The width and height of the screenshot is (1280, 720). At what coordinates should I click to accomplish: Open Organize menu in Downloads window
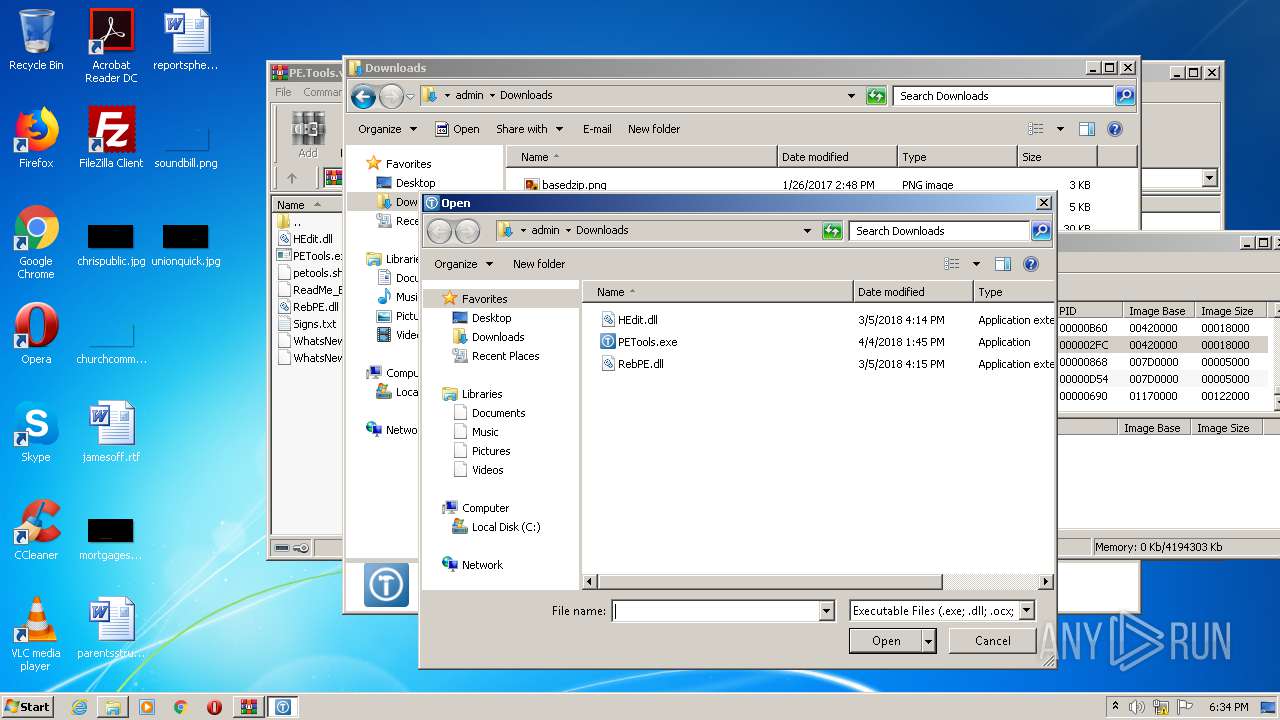point(387,129)
